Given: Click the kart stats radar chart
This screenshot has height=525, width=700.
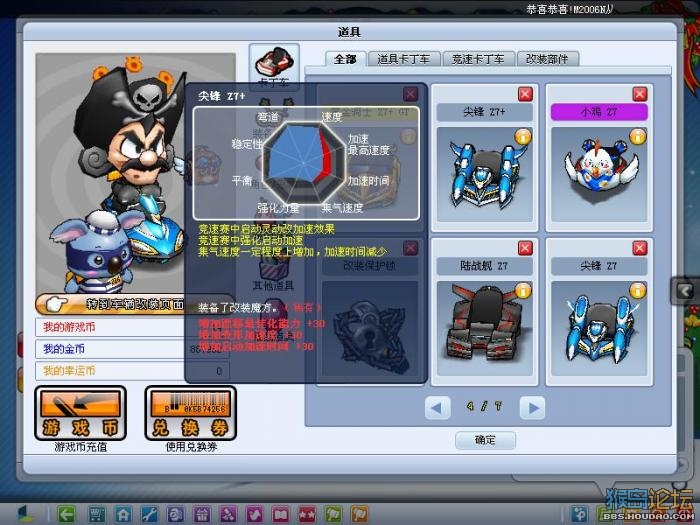Looking at the screenshot, I should tap(304, 163).
